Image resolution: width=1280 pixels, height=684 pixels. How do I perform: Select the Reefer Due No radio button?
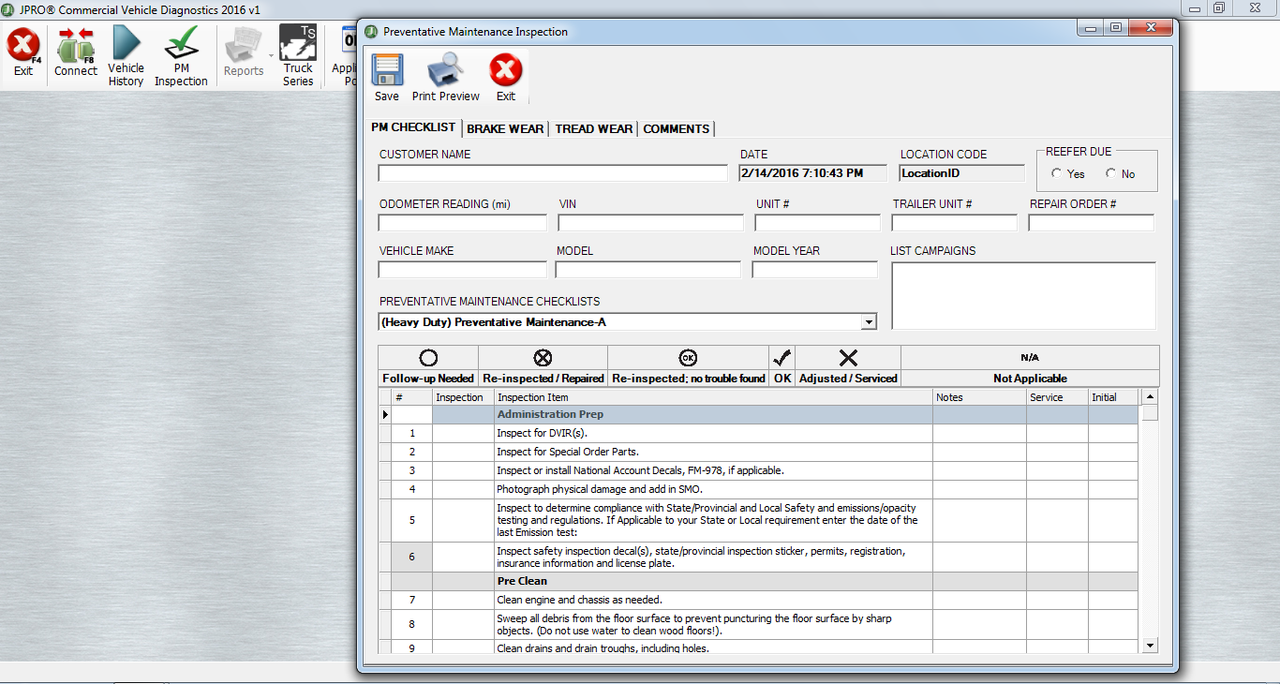click(1110, 173)
